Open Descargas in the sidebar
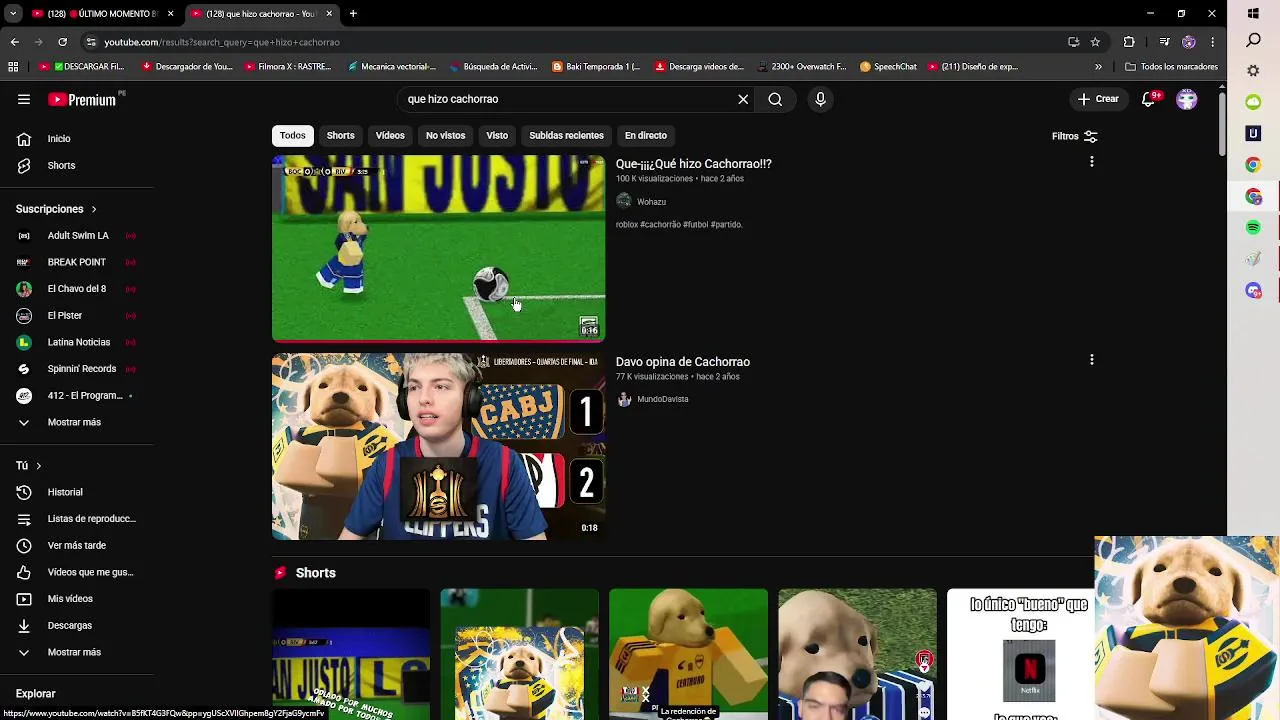 (68, 625)
